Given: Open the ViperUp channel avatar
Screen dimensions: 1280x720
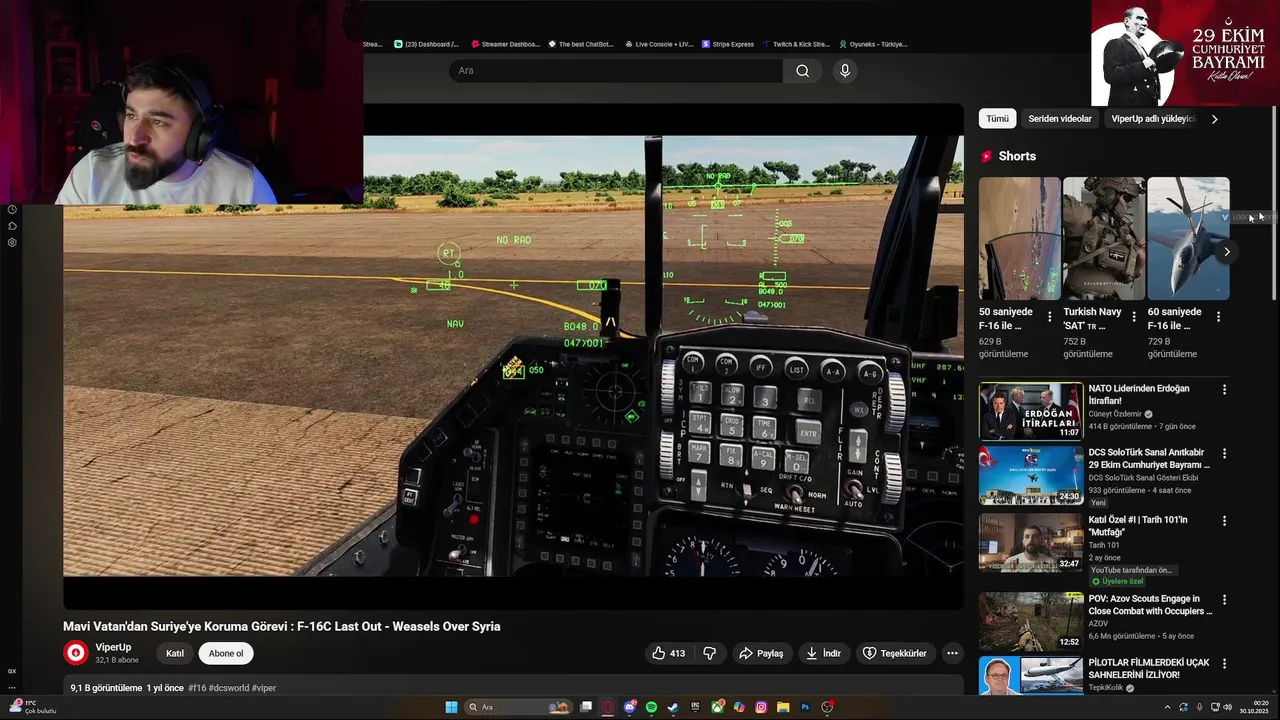Looking at the screenshot, I should click(76, 653).
